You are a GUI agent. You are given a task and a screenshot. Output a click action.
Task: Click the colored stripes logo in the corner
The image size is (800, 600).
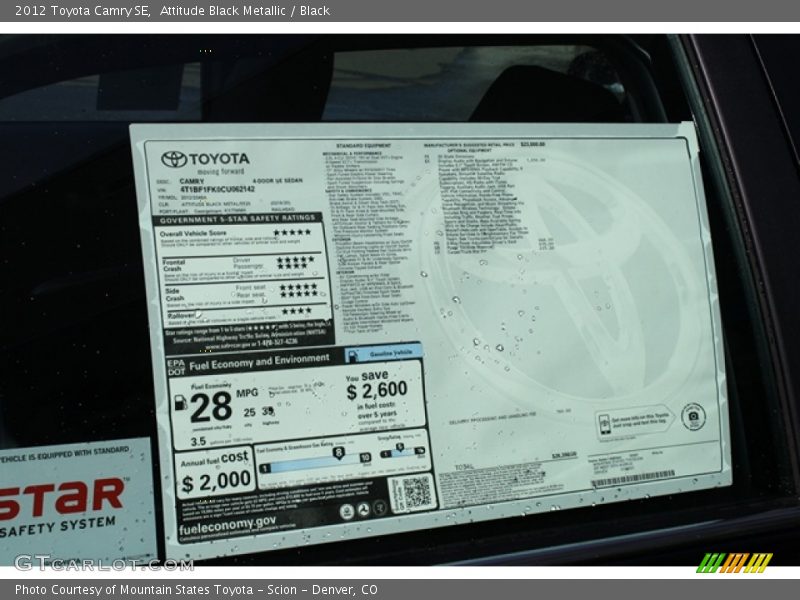click(734, 562)
